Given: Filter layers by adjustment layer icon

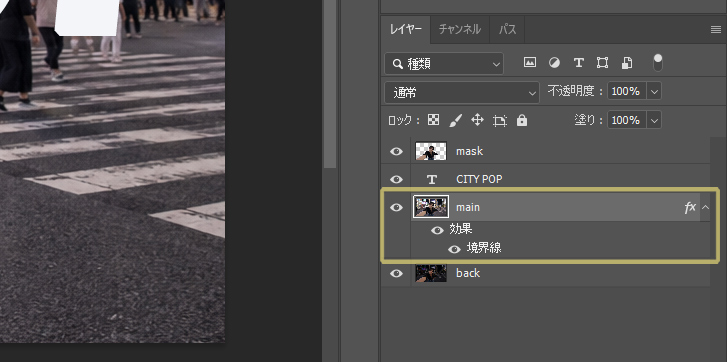Looking at the screenshot, I should point(554,63).
